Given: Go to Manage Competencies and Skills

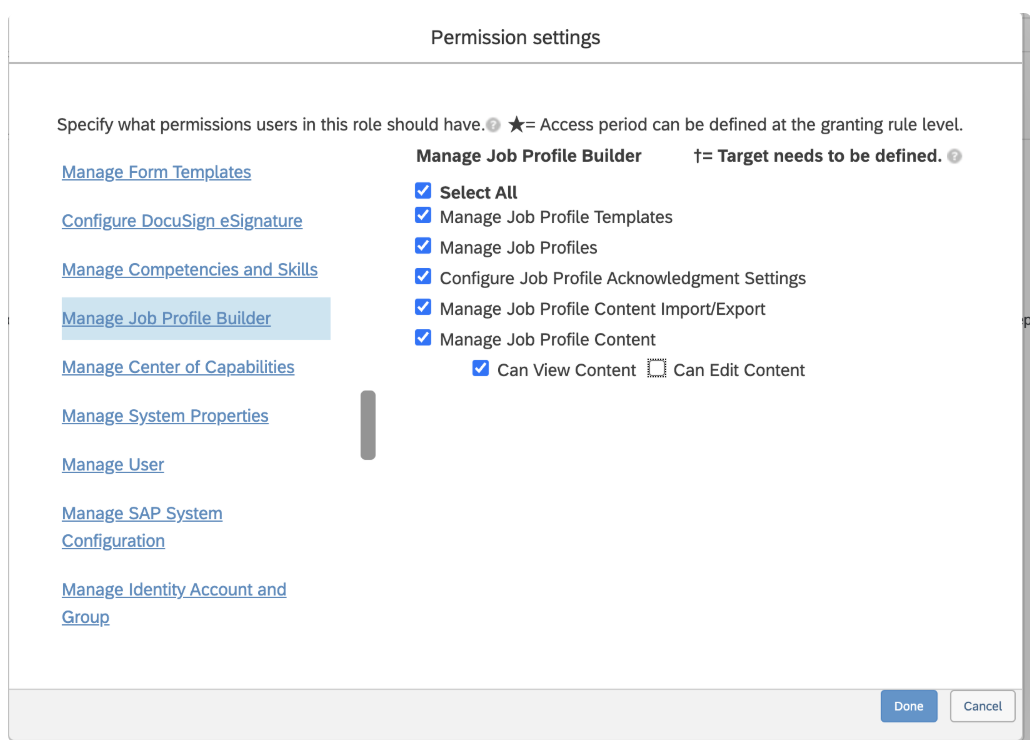Looking at the screenshot, I should 190,270.
